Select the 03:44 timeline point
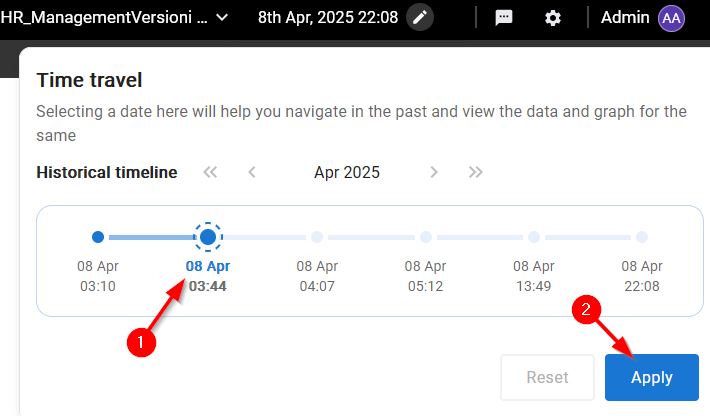The image size is (710, 416). pos(208,237)
